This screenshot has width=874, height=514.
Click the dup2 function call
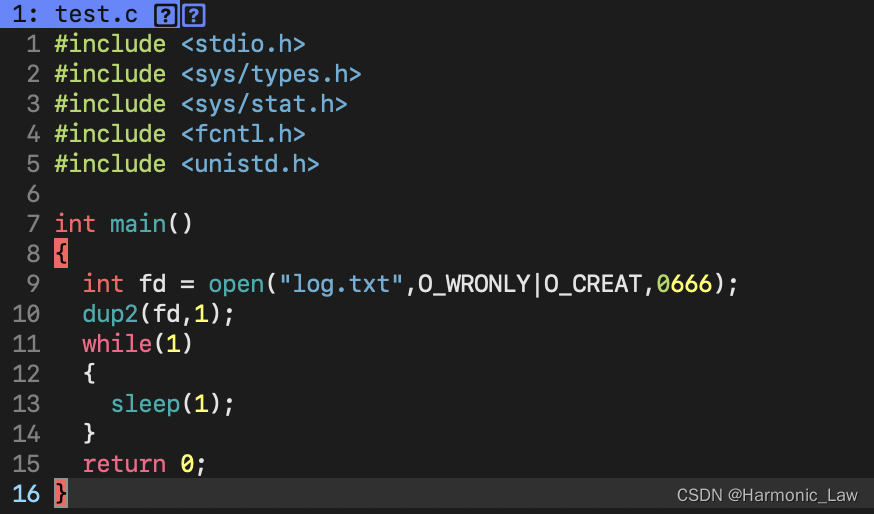(110, 314)
